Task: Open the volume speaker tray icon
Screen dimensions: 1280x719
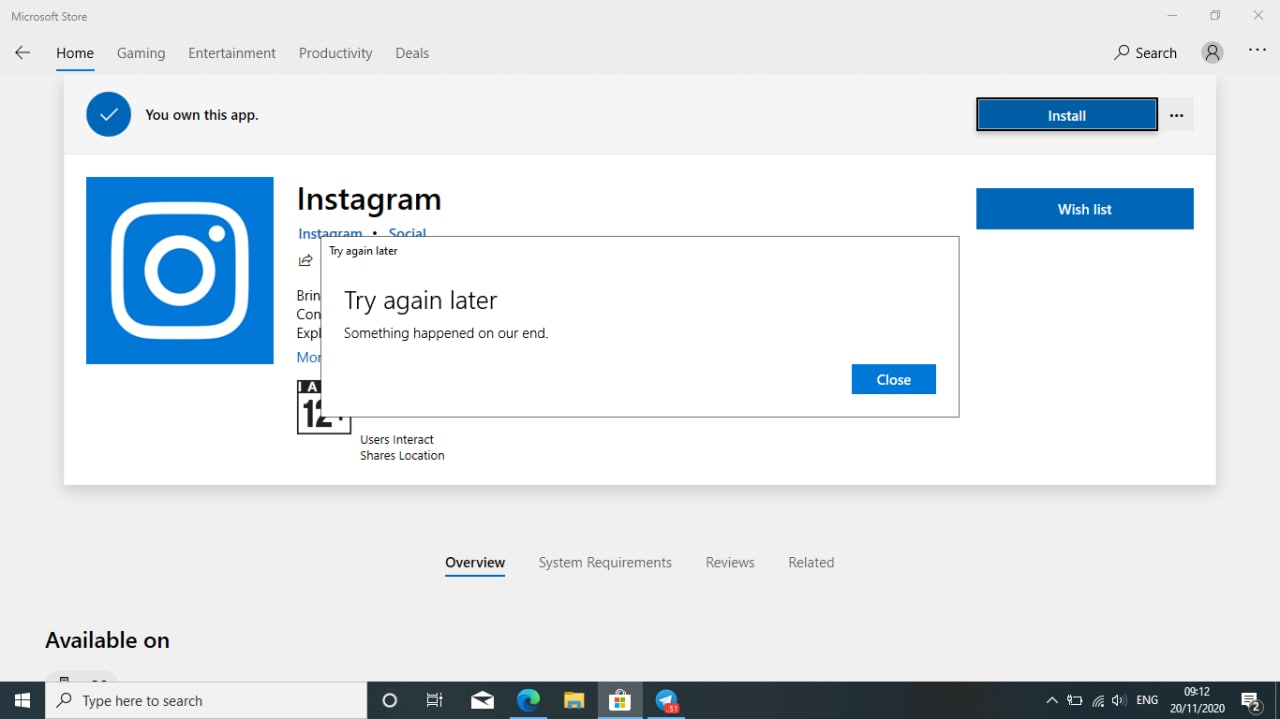Action: tap(1119, 700)
